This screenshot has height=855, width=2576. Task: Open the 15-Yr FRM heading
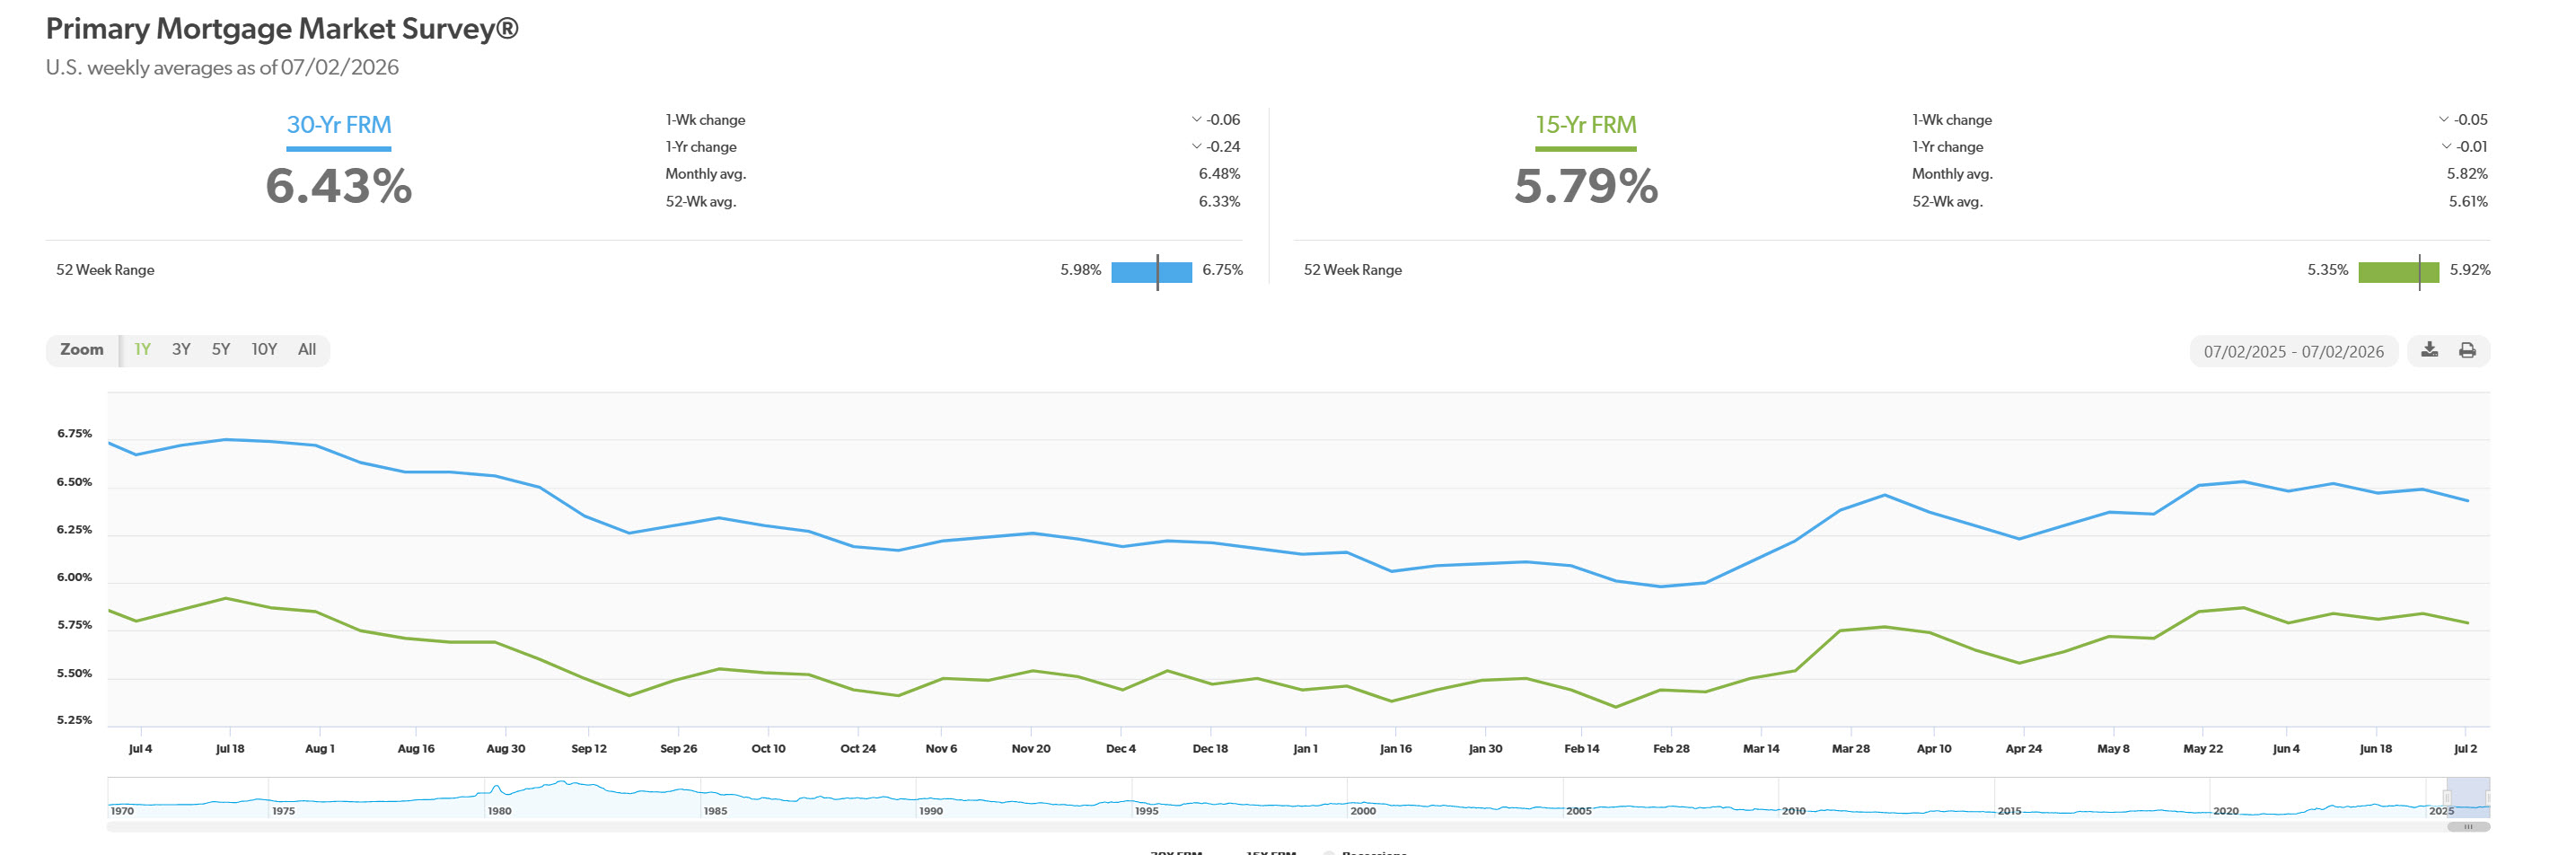coord(1586,125)
